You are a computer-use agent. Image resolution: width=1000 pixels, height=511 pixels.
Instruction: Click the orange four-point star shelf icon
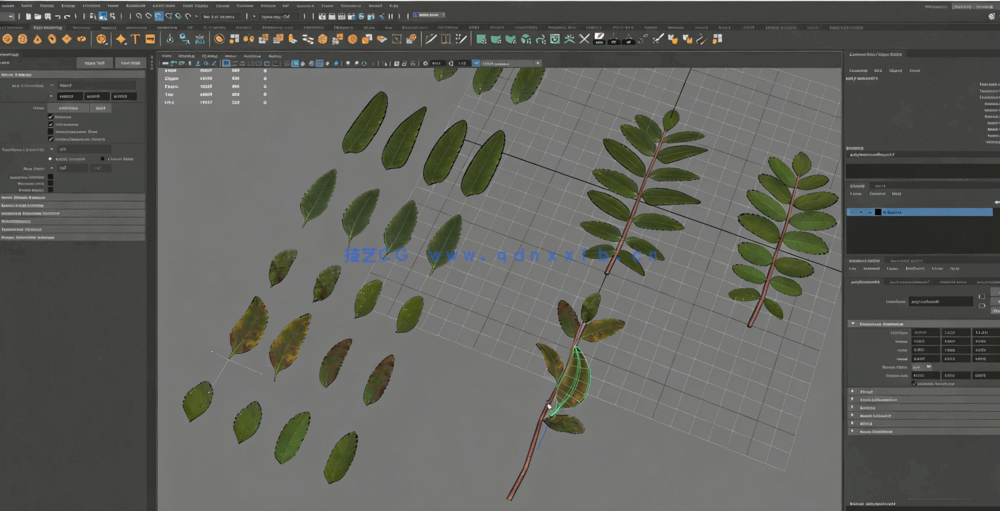click(x=120, y=39)
